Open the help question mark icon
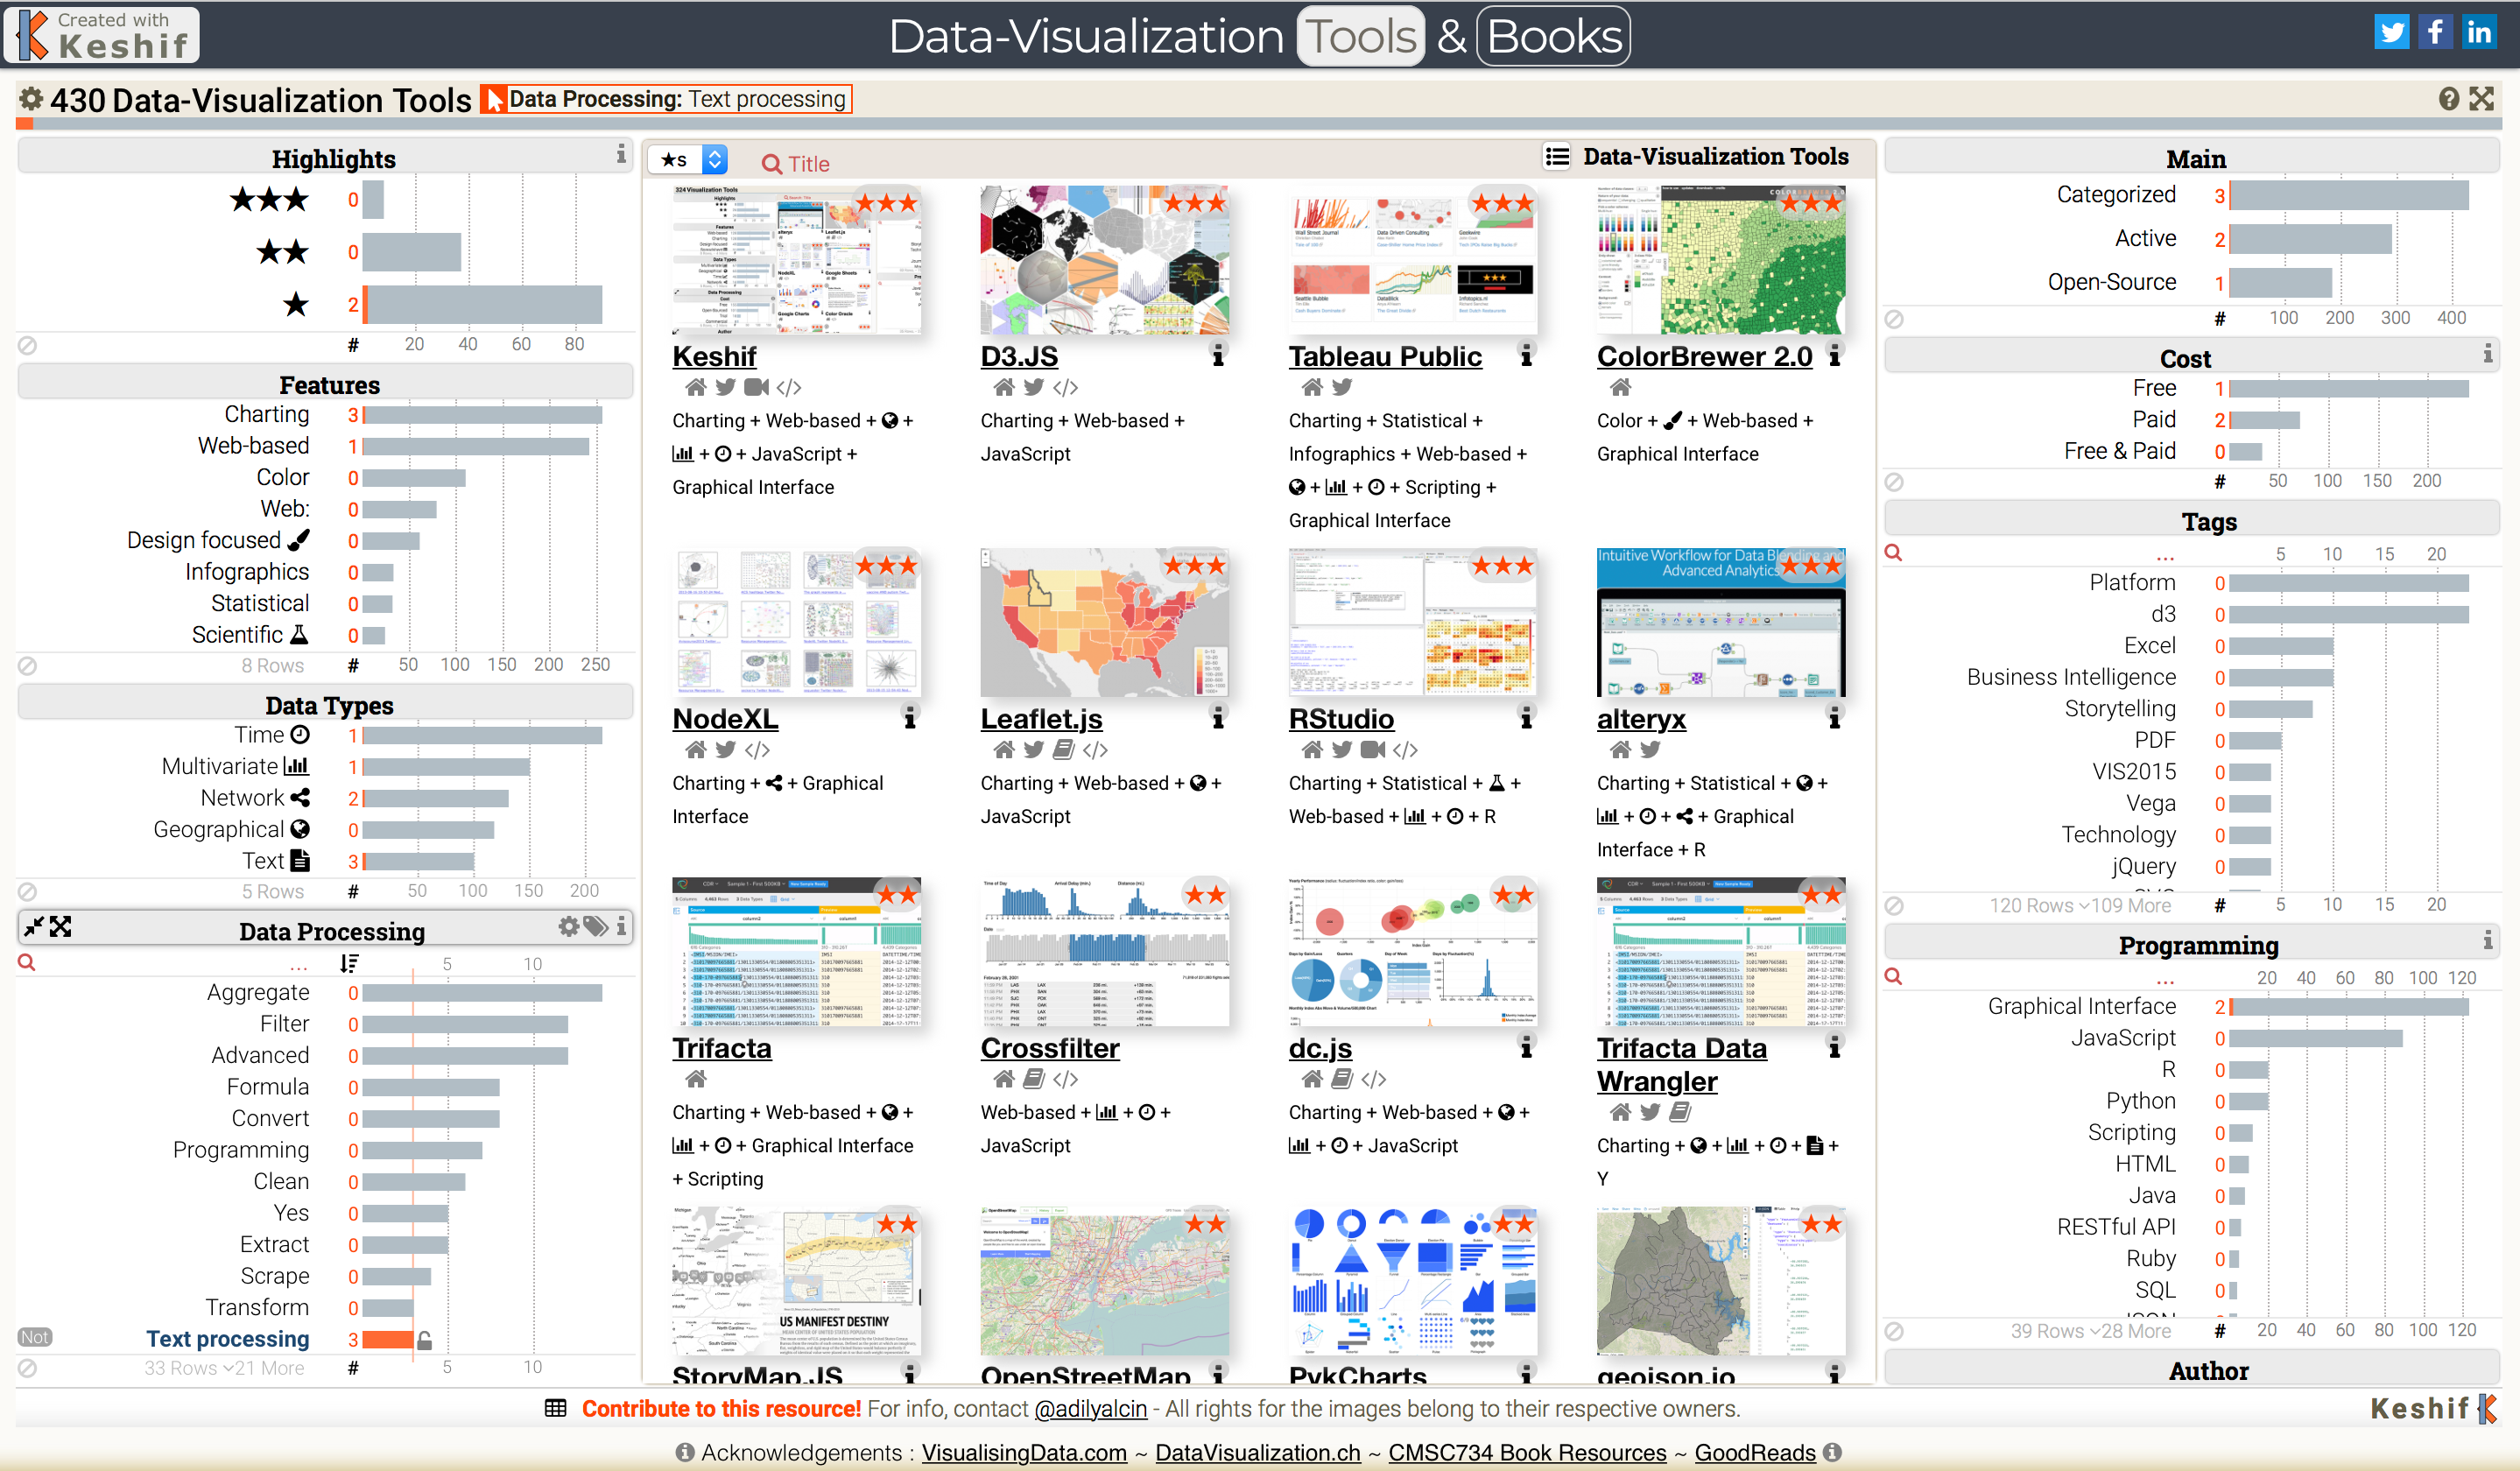 pyautogui.click(x=2448, y=98)
